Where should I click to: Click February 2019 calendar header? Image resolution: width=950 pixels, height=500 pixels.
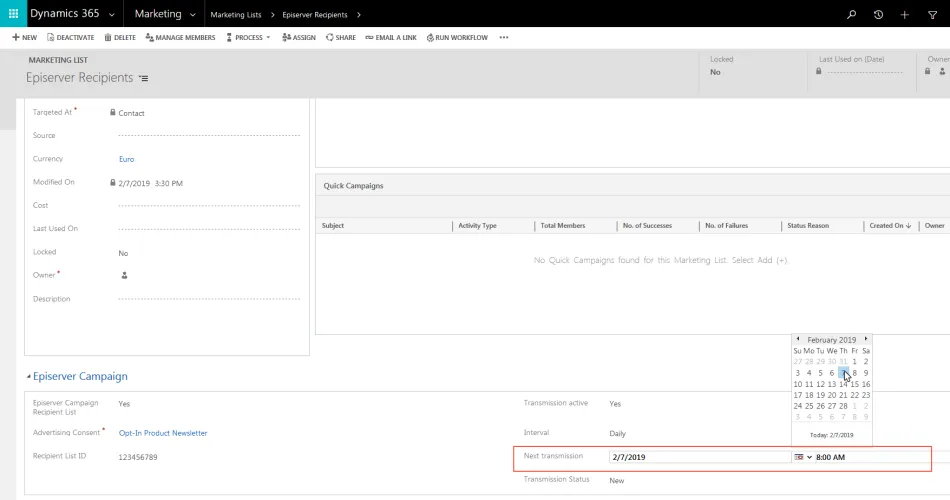pyautogui.click(x=832, y=339)
